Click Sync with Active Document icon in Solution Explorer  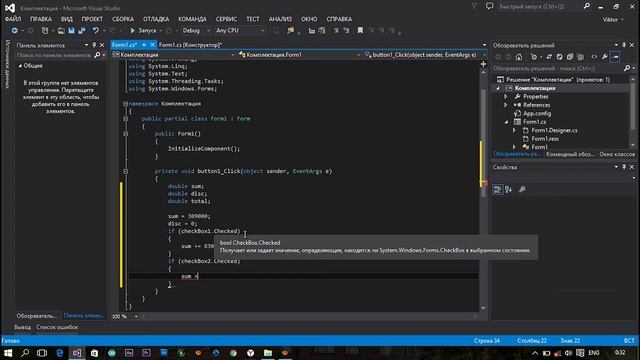549,57
